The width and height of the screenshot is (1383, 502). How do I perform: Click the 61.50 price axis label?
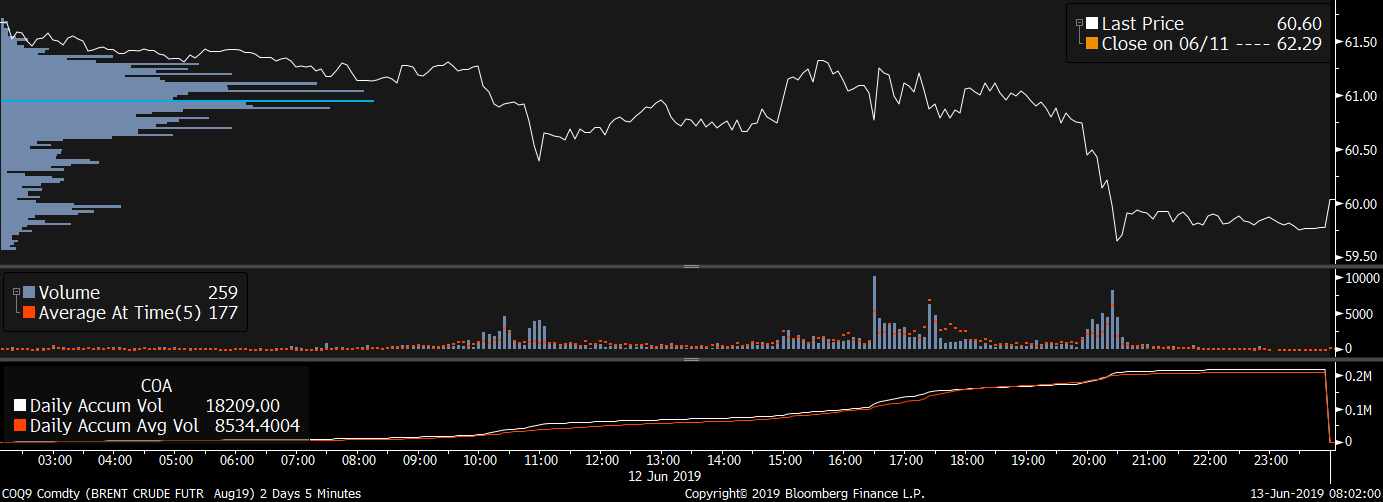click(x=1361, y=42)
